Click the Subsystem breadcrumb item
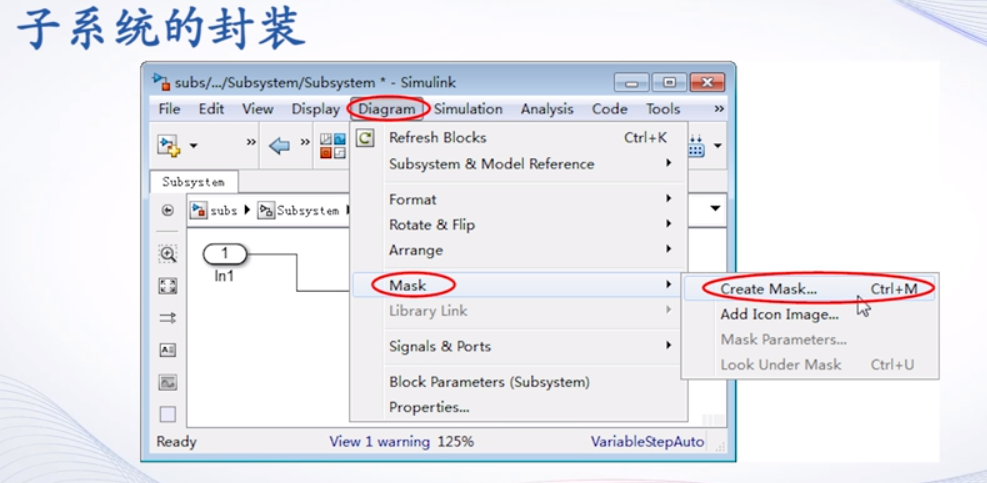 tap(300, 210)
